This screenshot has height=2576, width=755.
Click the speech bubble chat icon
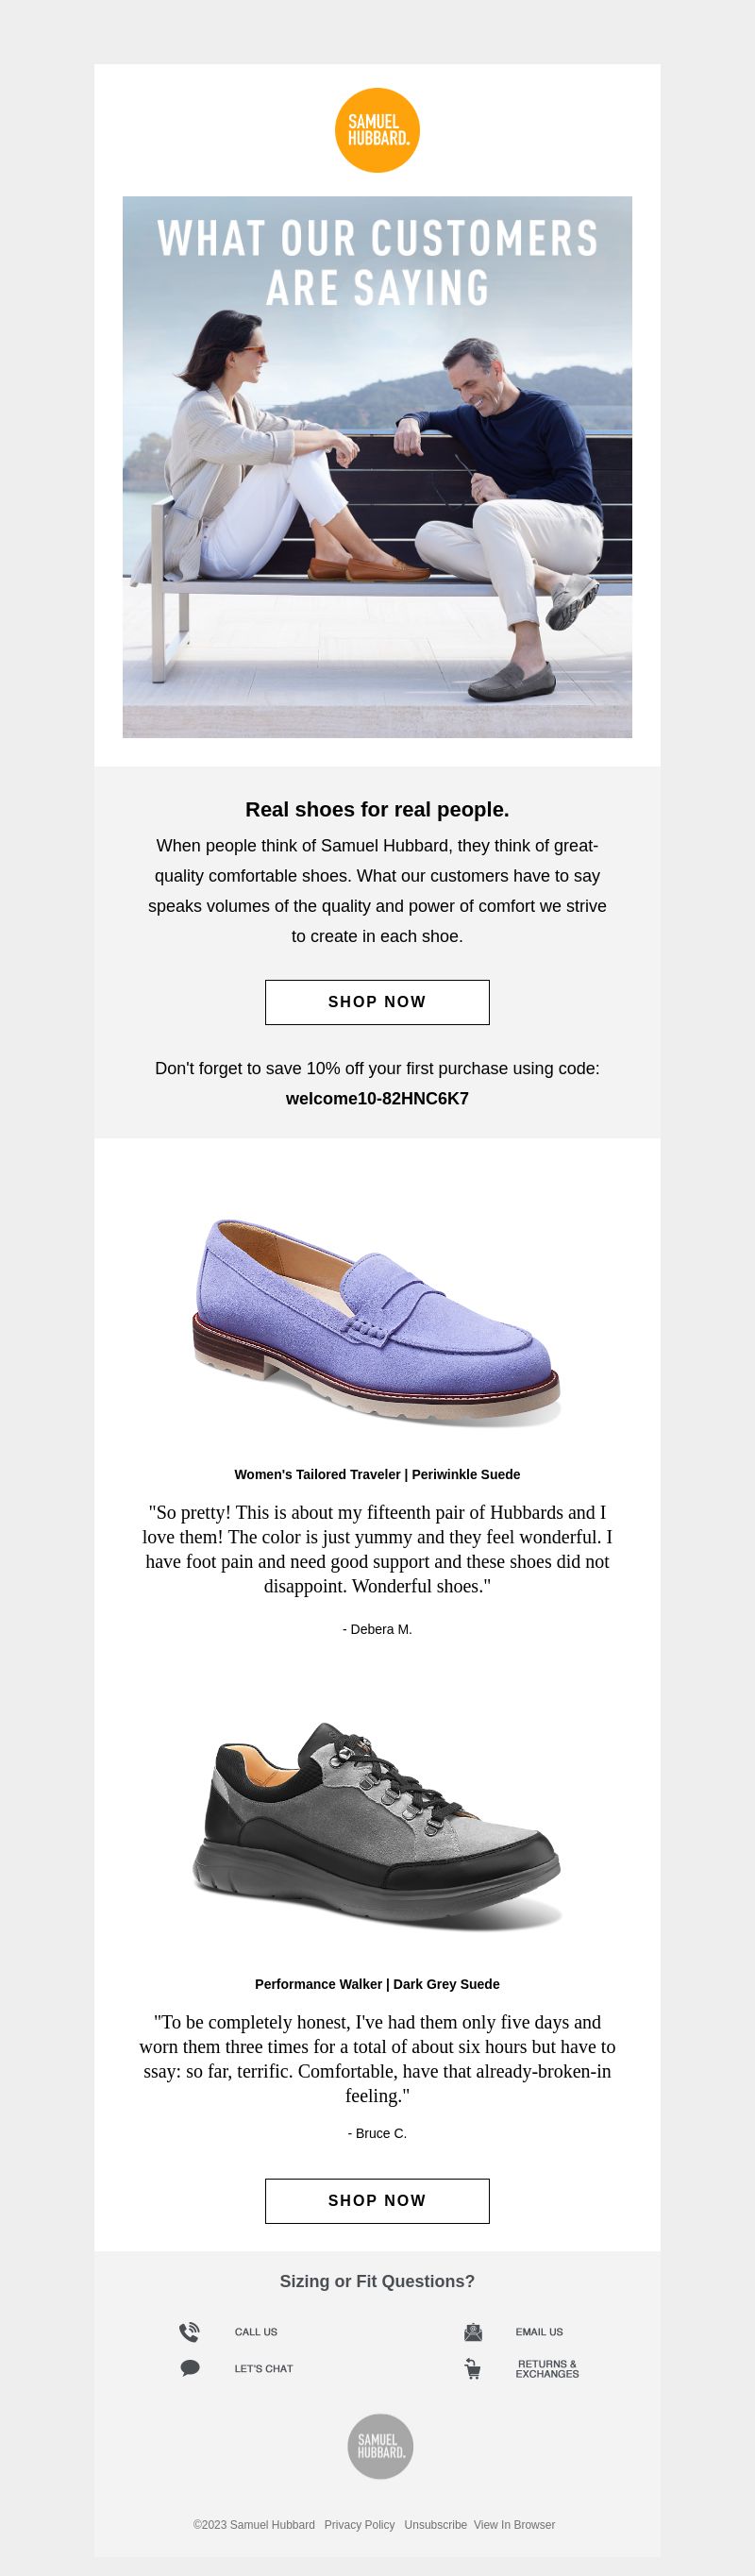(x=190, y=2368)
